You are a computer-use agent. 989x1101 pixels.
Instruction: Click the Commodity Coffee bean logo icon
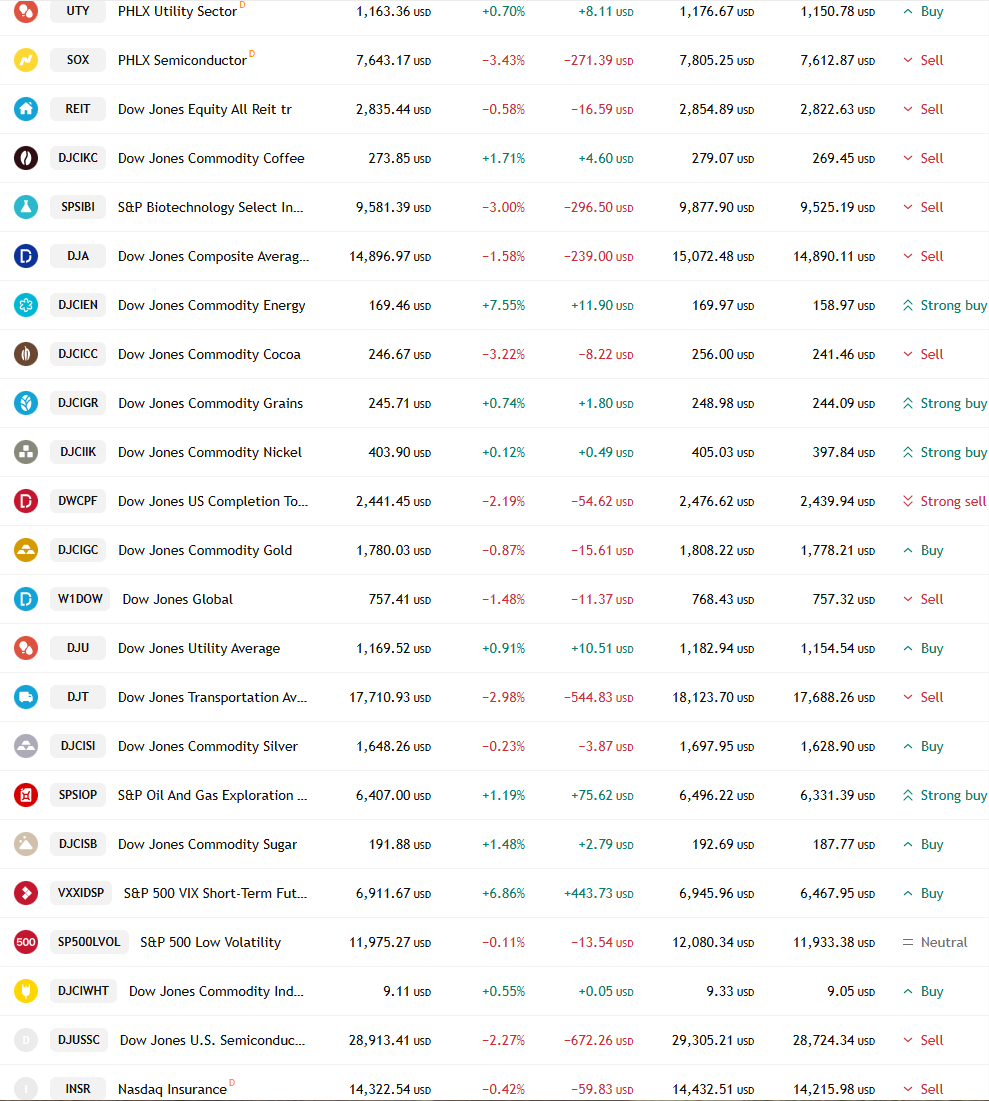pos(26,158)
